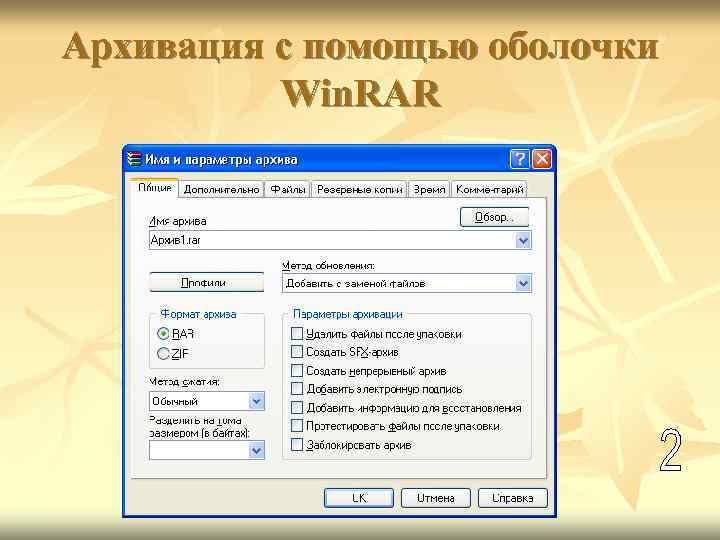720x540 pixels.
Task: Click the Отмена cancel button
Action: (436, 498)
